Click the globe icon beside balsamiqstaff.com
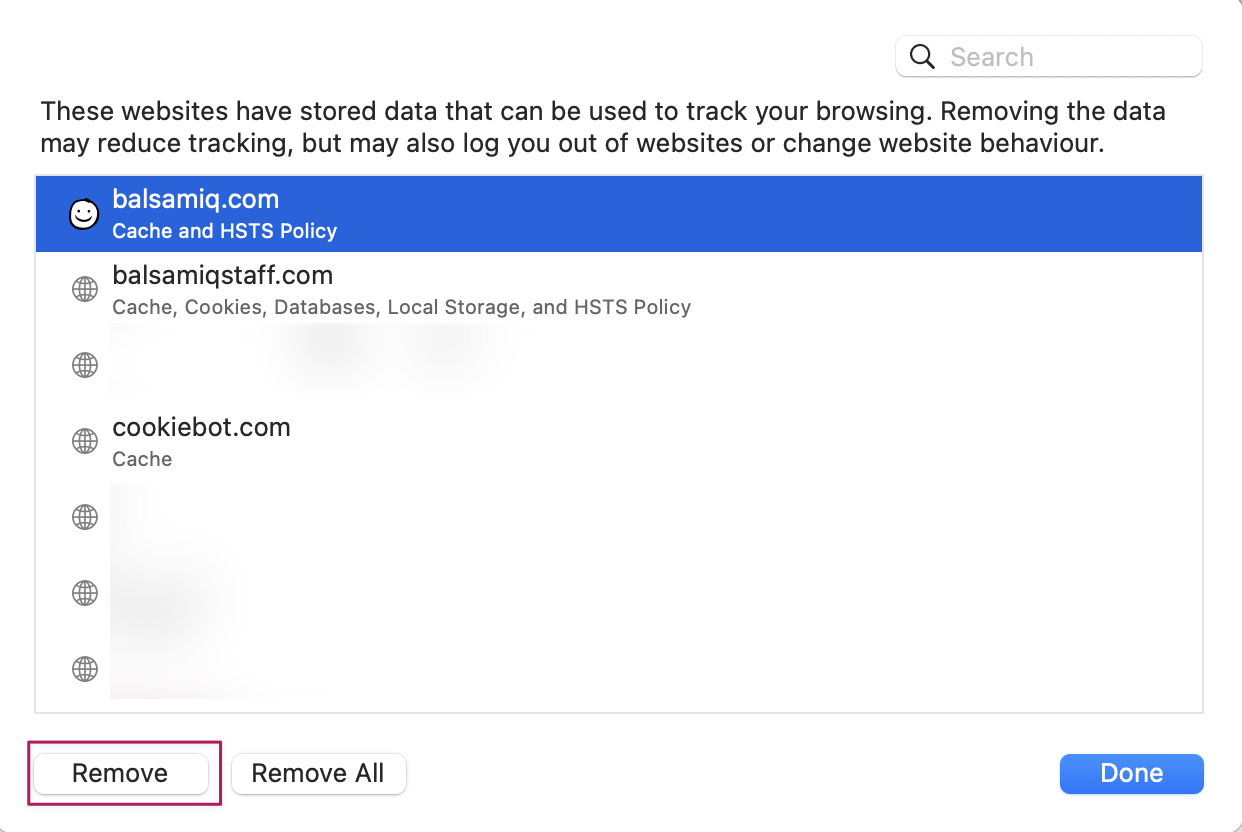Viewport: 1242px width, 832px height. [85, 290]
